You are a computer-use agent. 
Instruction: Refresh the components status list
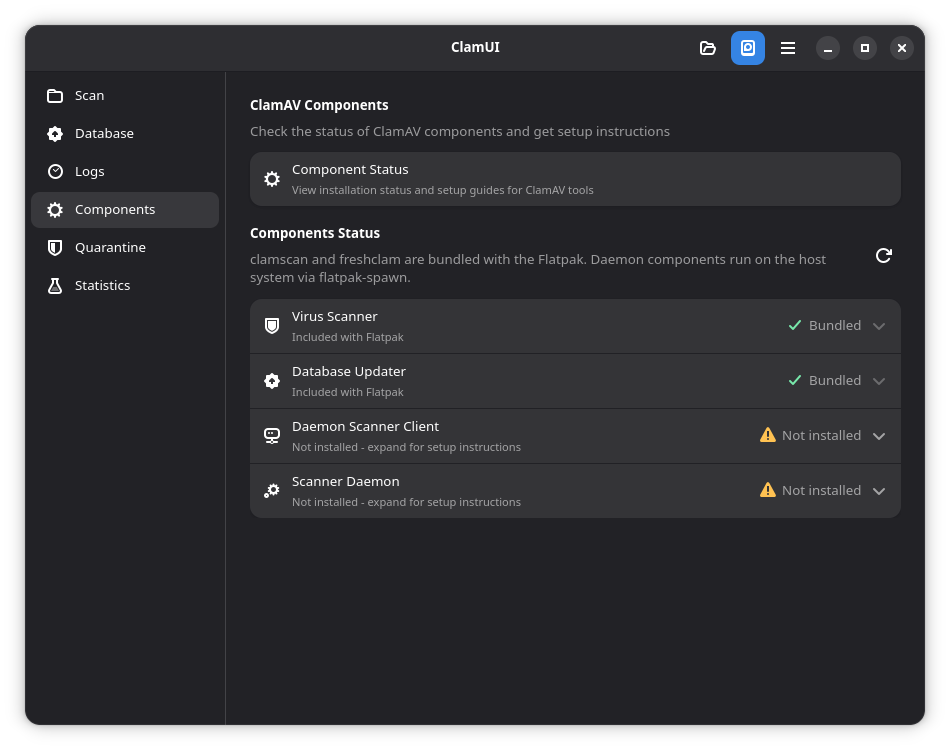[883, 256]
